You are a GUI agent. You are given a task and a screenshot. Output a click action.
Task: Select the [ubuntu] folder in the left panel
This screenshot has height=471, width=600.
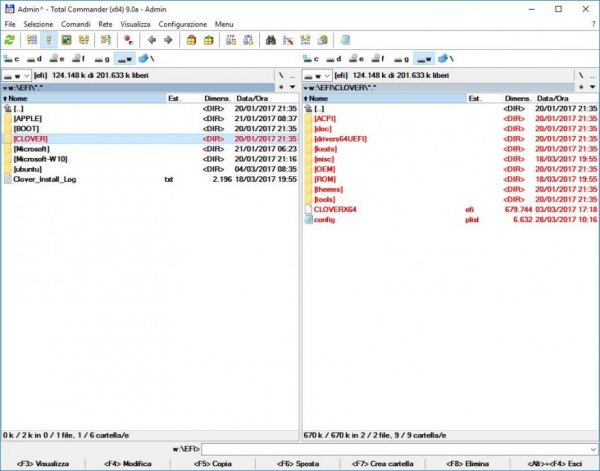tap(150, 169)
